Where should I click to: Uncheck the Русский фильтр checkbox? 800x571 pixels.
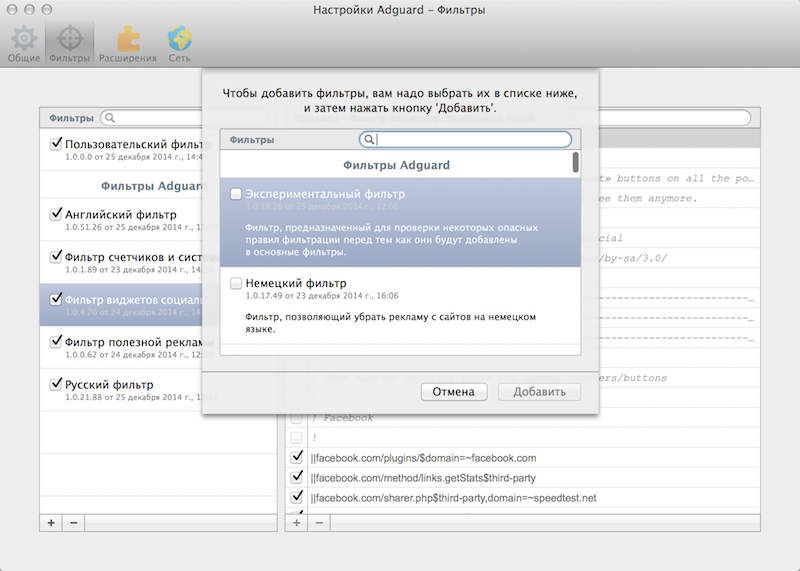(x=56, y=384)
